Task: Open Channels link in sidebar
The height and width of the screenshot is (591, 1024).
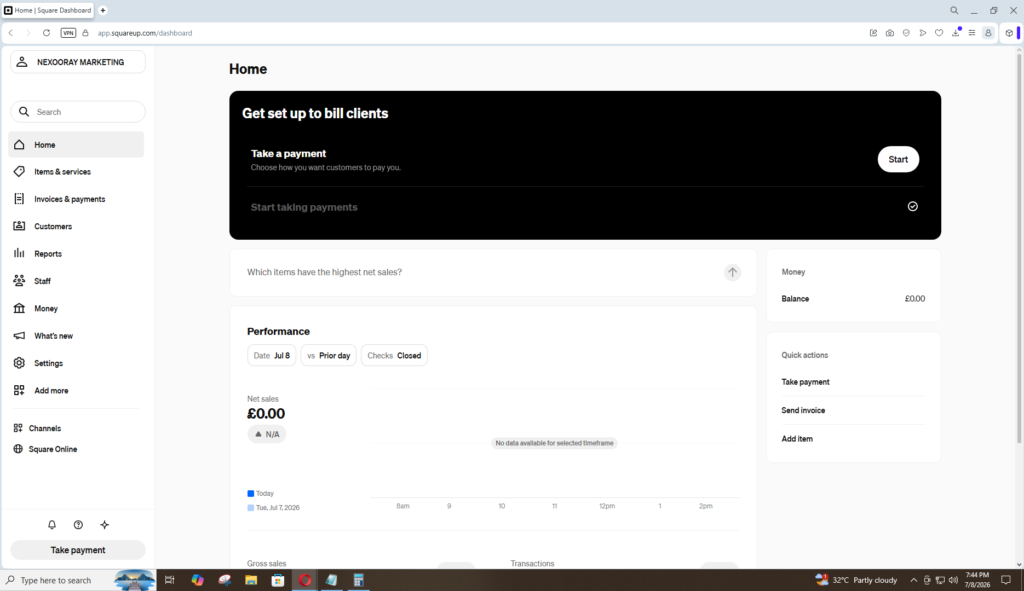Action: click(x=44, y=428)
